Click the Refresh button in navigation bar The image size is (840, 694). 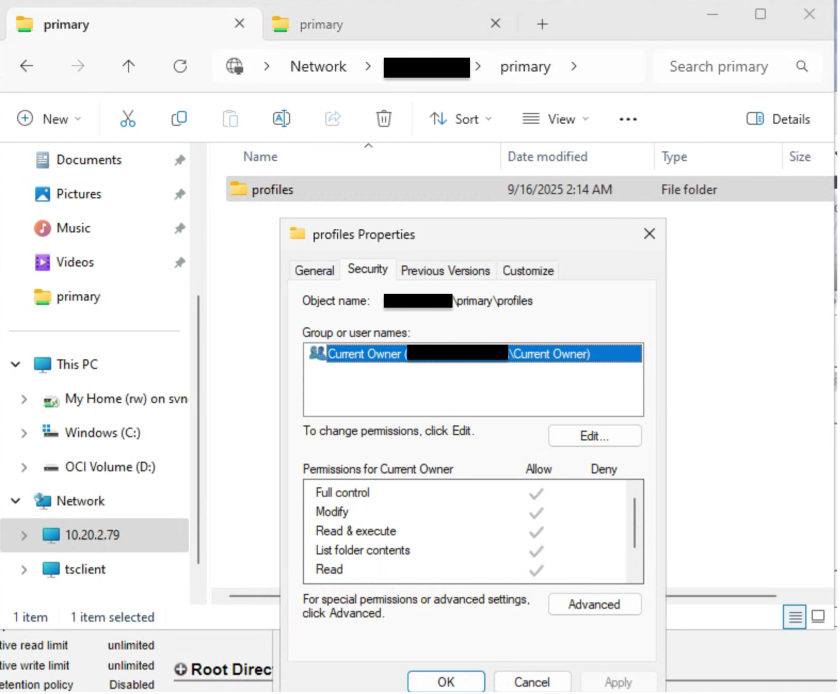click(180, 67)
